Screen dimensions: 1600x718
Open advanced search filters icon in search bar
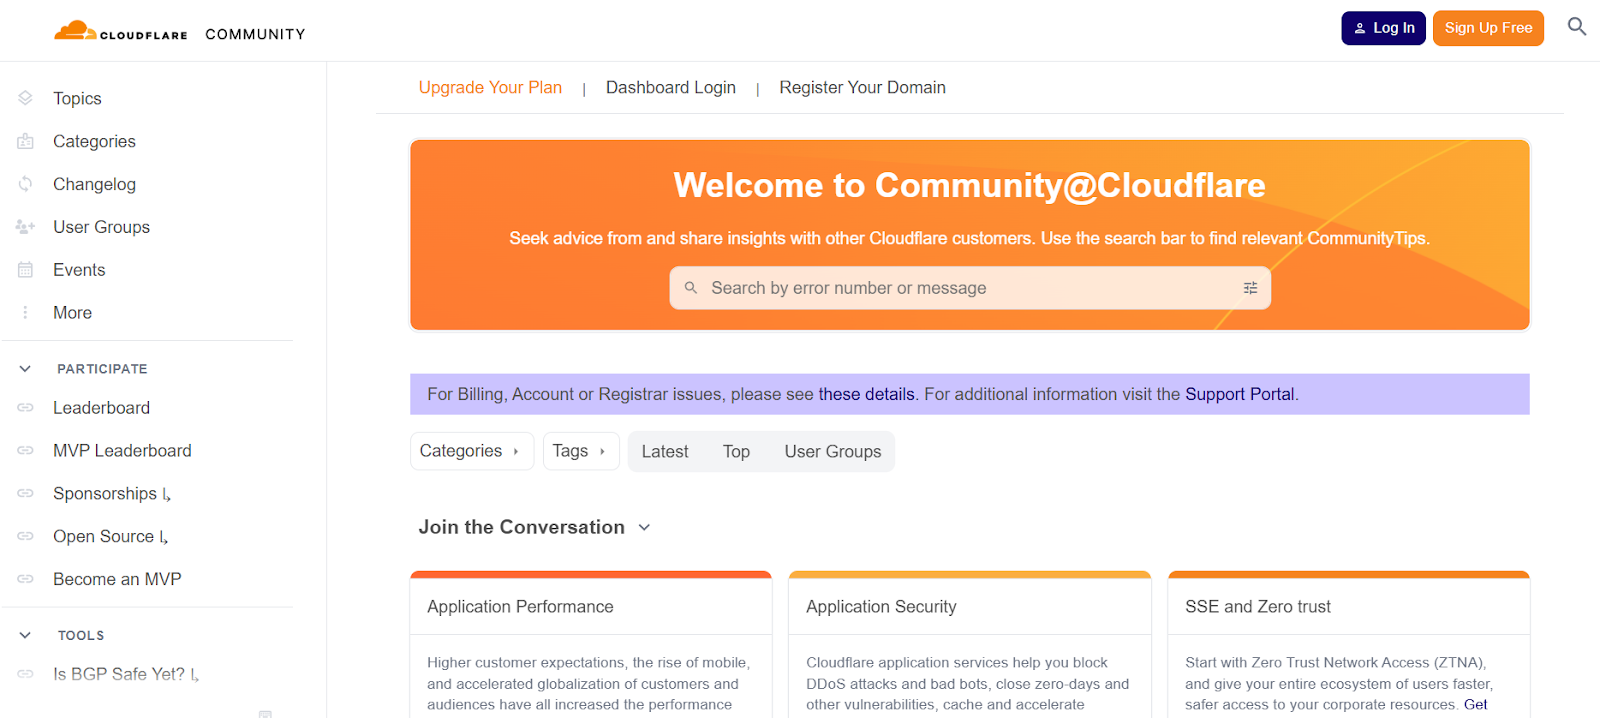click(1250, 288)
